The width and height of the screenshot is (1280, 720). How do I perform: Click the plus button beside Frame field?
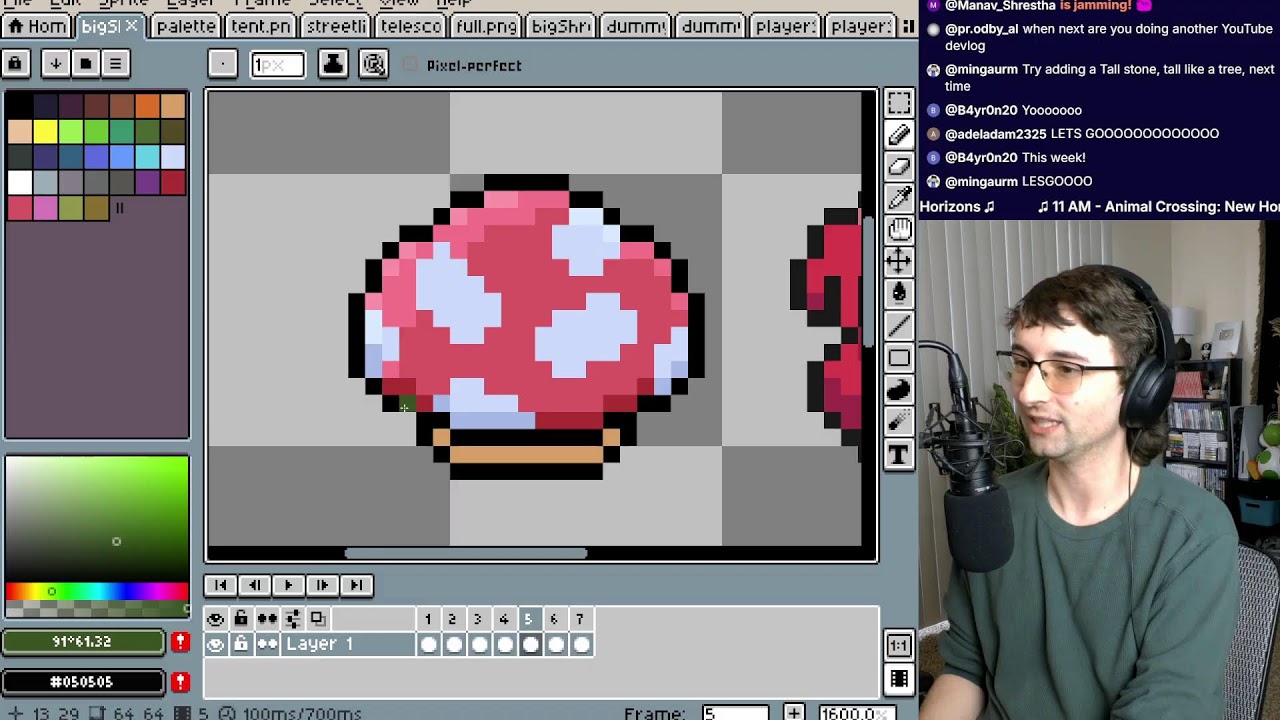[793, 712]
